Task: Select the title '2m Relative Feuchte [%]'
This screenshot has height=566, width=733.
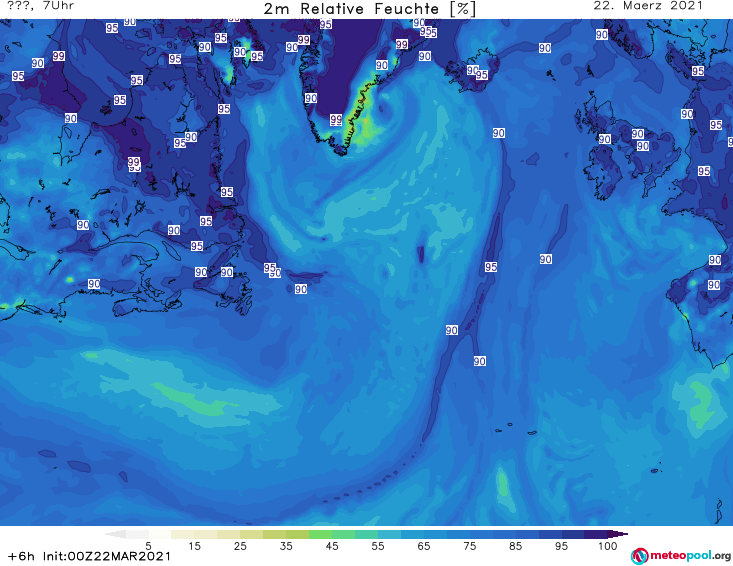Action: tap(369, 9)
